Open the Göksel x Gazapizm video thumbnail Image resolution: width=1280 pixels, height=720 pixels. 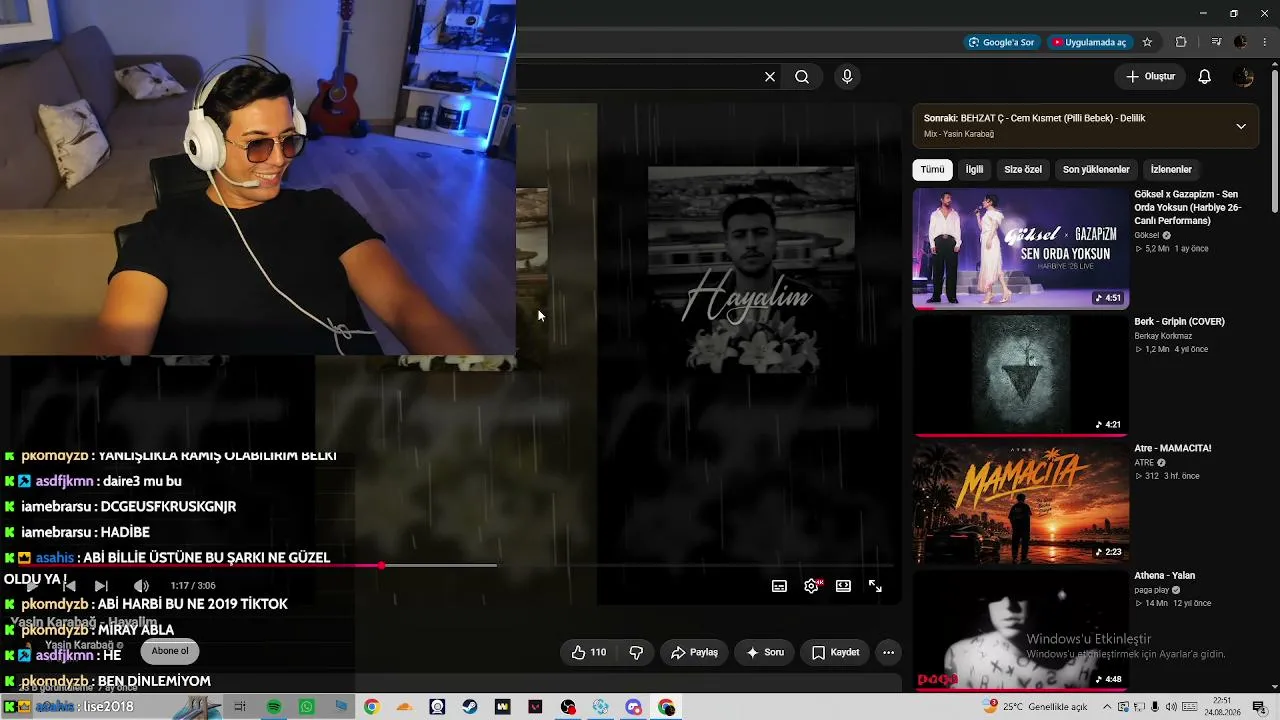(x=1020, y=248)
